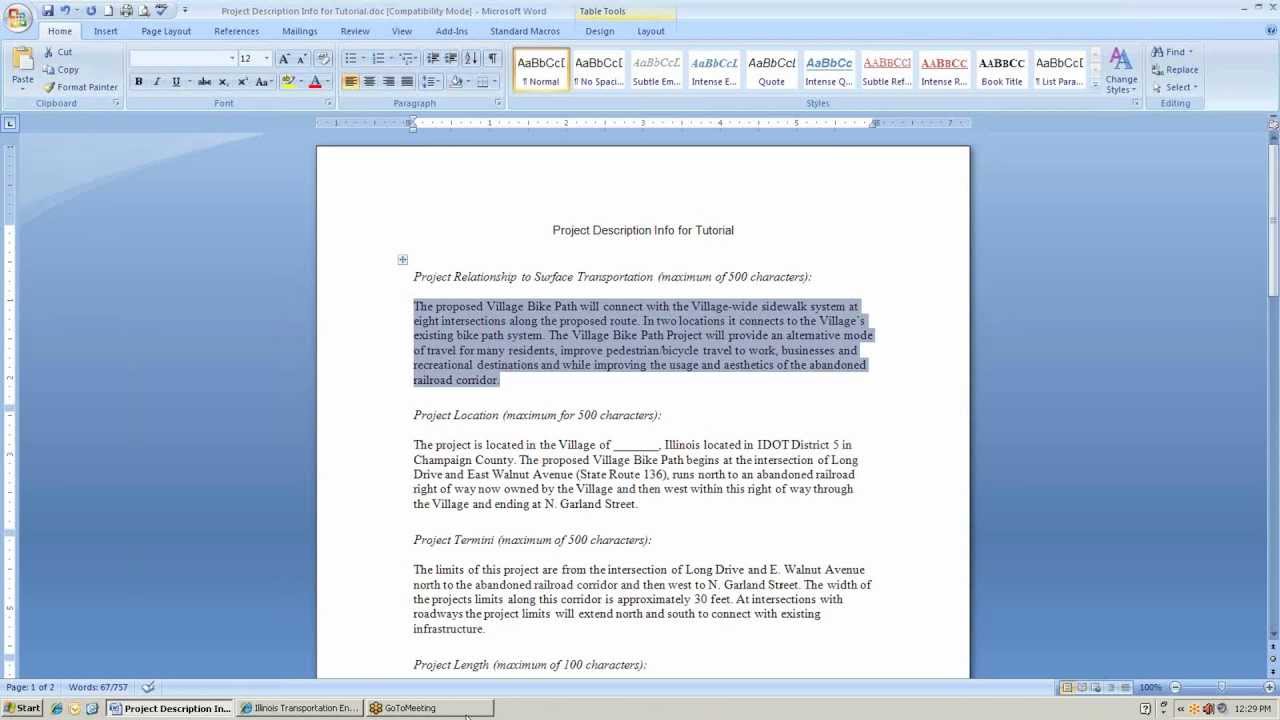Click the ruler tab selector
1280x720 pixels.
click(10, 124)
